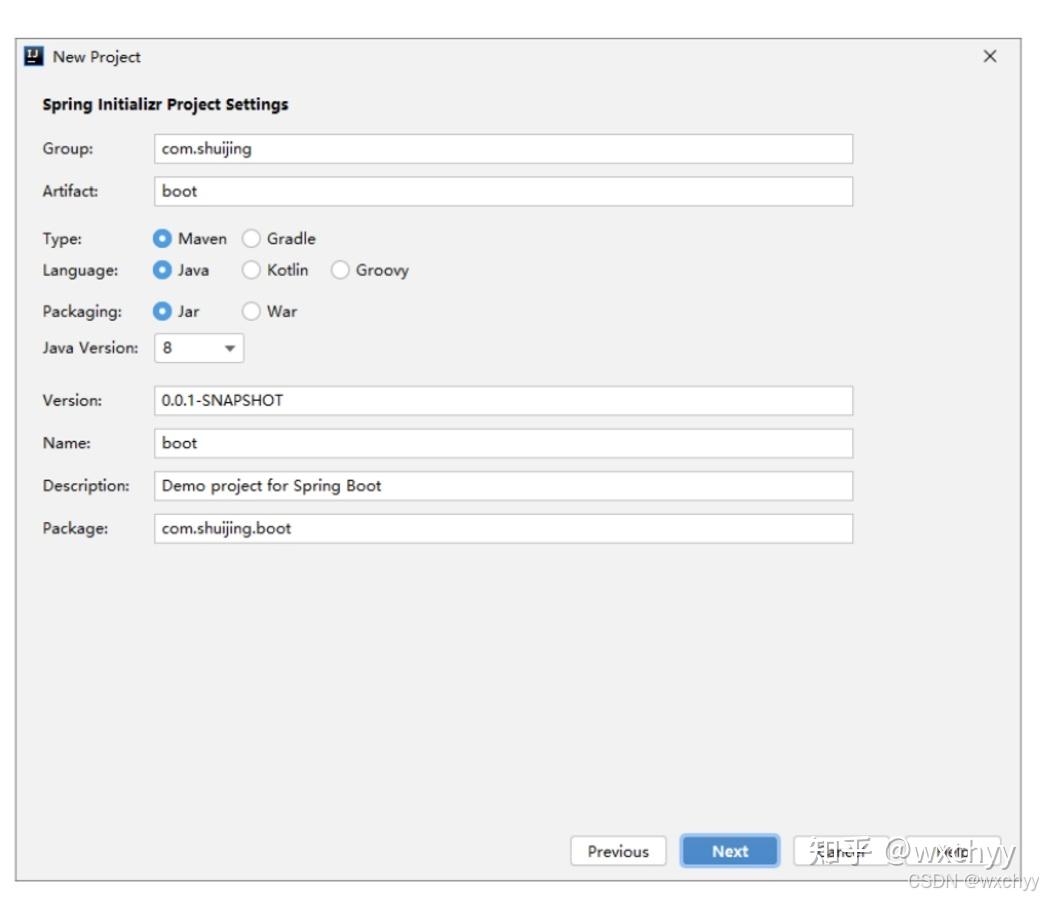This screenshot has width=1043, height=899.
Task: Close the New Project dialog
Action: pos(989,57)
